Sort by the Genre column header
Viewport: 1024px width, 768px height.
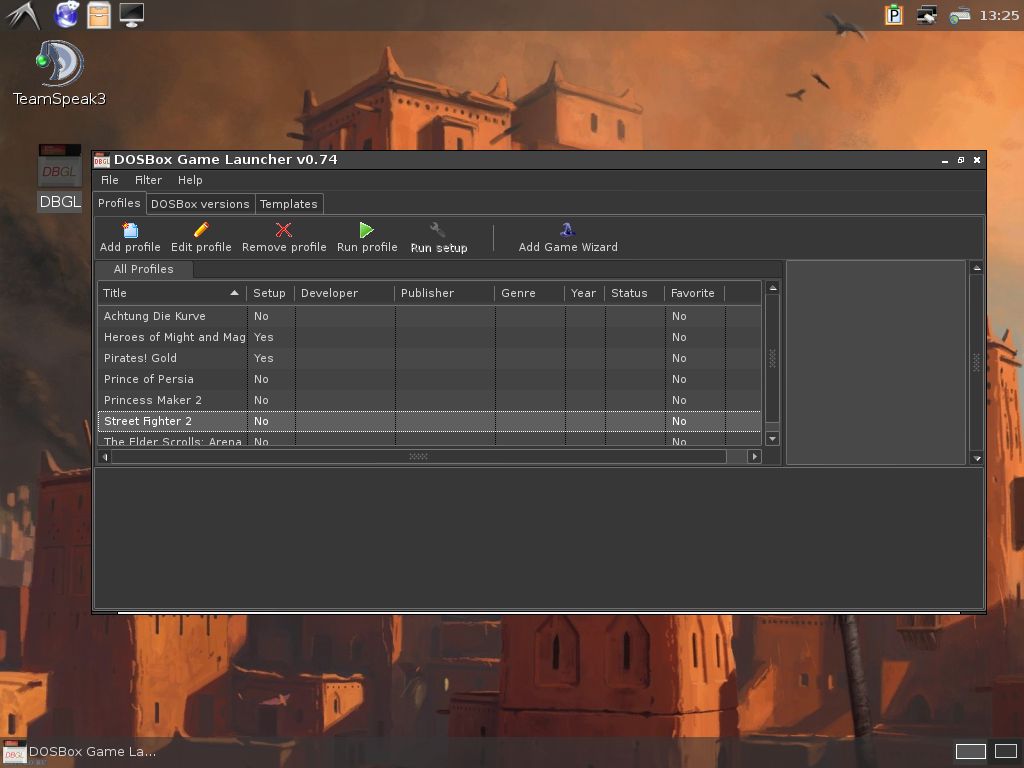pyautogui.click(x=530, y=293)
